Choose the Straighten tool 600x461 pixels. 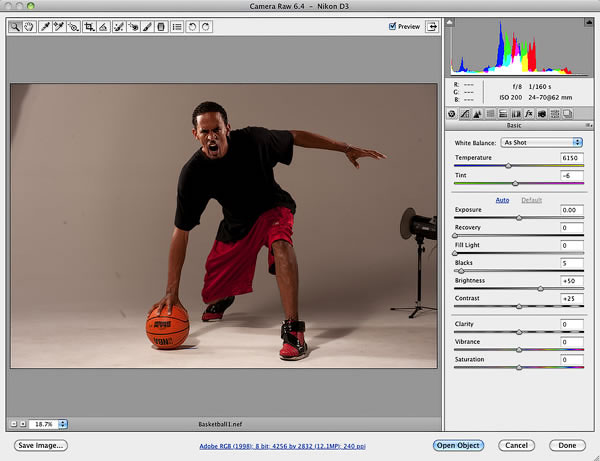[x=104, y=27]
